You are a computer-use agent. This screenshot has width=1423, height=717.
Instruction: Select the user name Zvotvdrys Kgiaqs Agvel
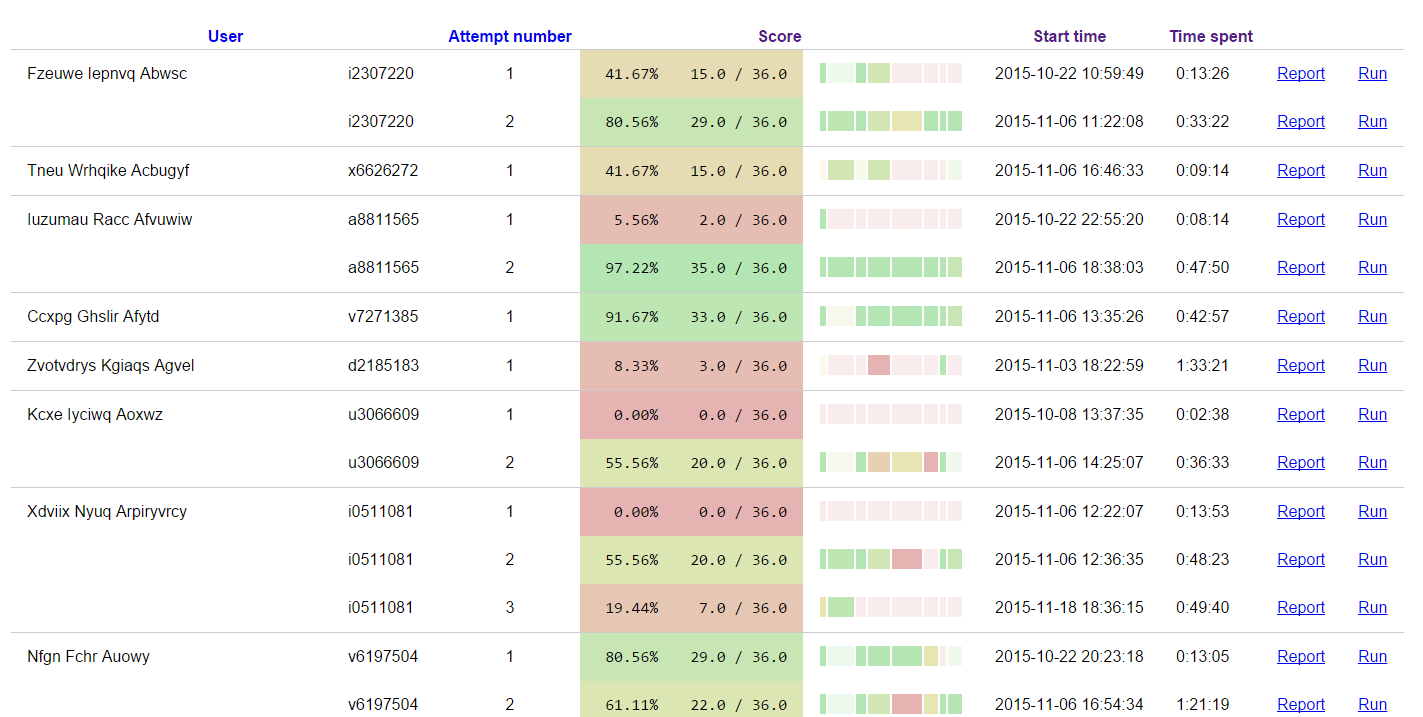tap(111, 366)
